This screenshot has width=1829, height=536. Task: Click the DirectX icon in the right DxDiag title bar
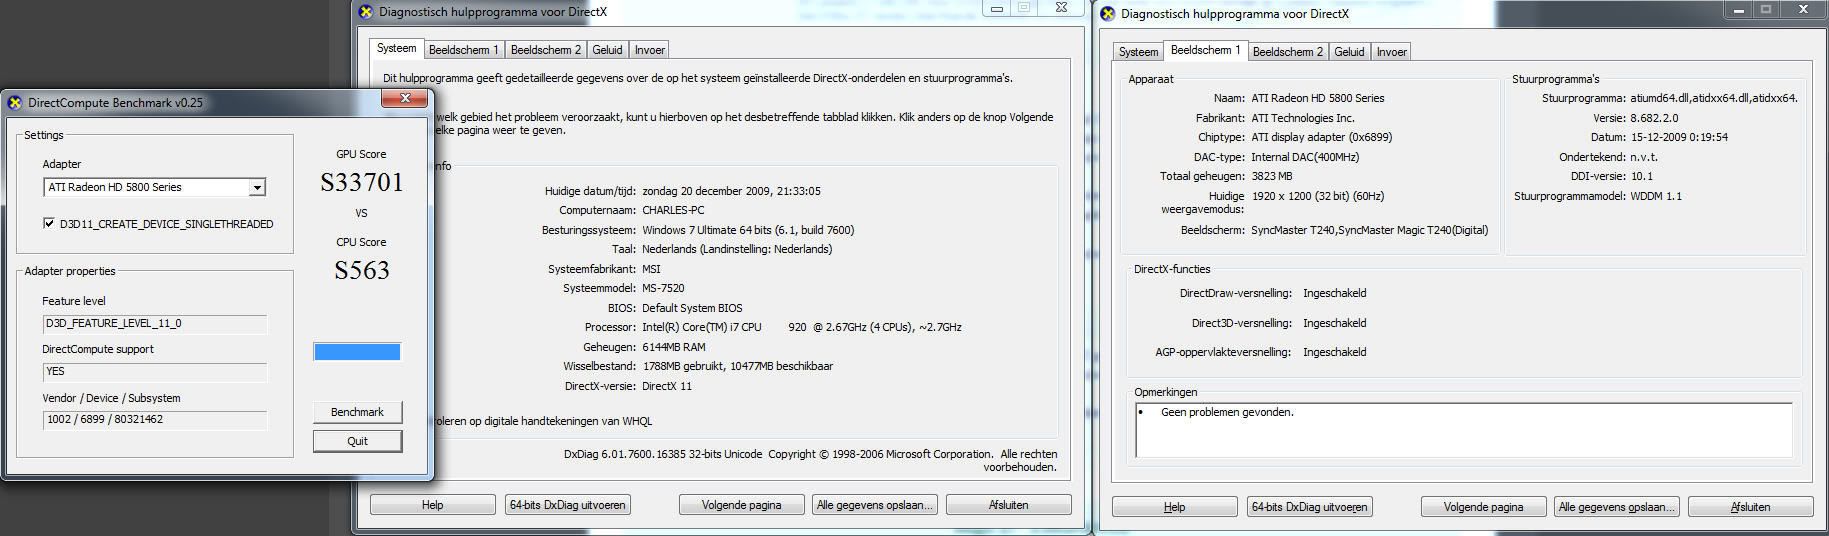(x=1108, y=14)
